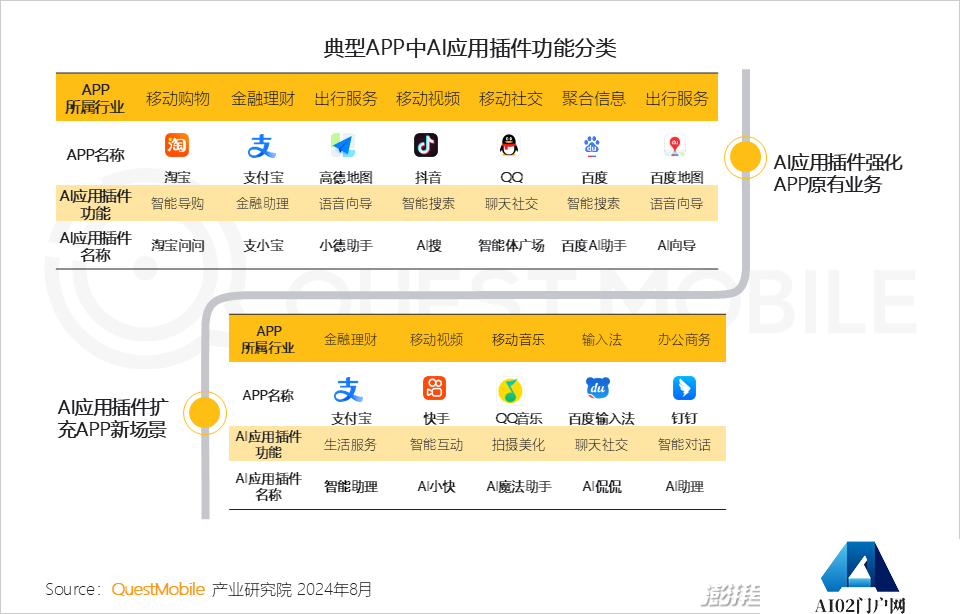Click the 抖音 label
The width and height of the screenshot is (960, 614).
tap(428, 178)
